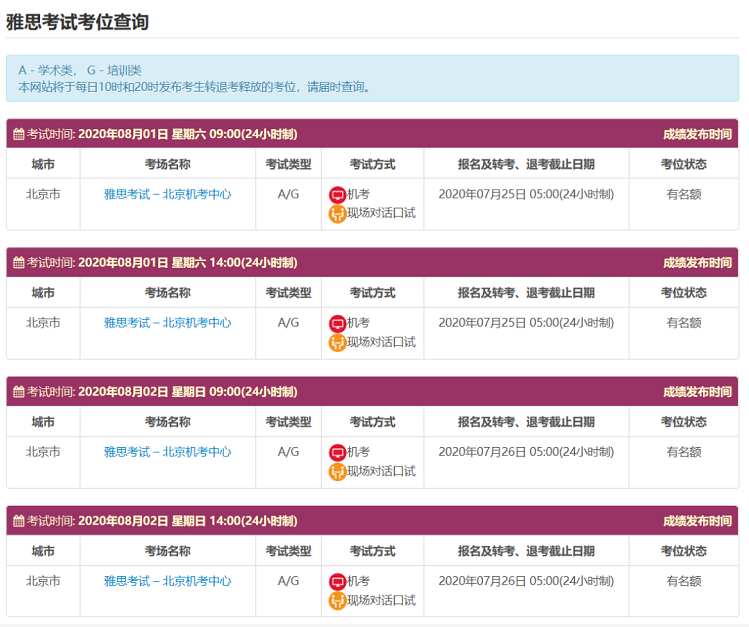Click the calendar icon for the 08月02日 14:00 exam
The width and height of the screenshot is (749, 627).
click(x=18, y=521)
